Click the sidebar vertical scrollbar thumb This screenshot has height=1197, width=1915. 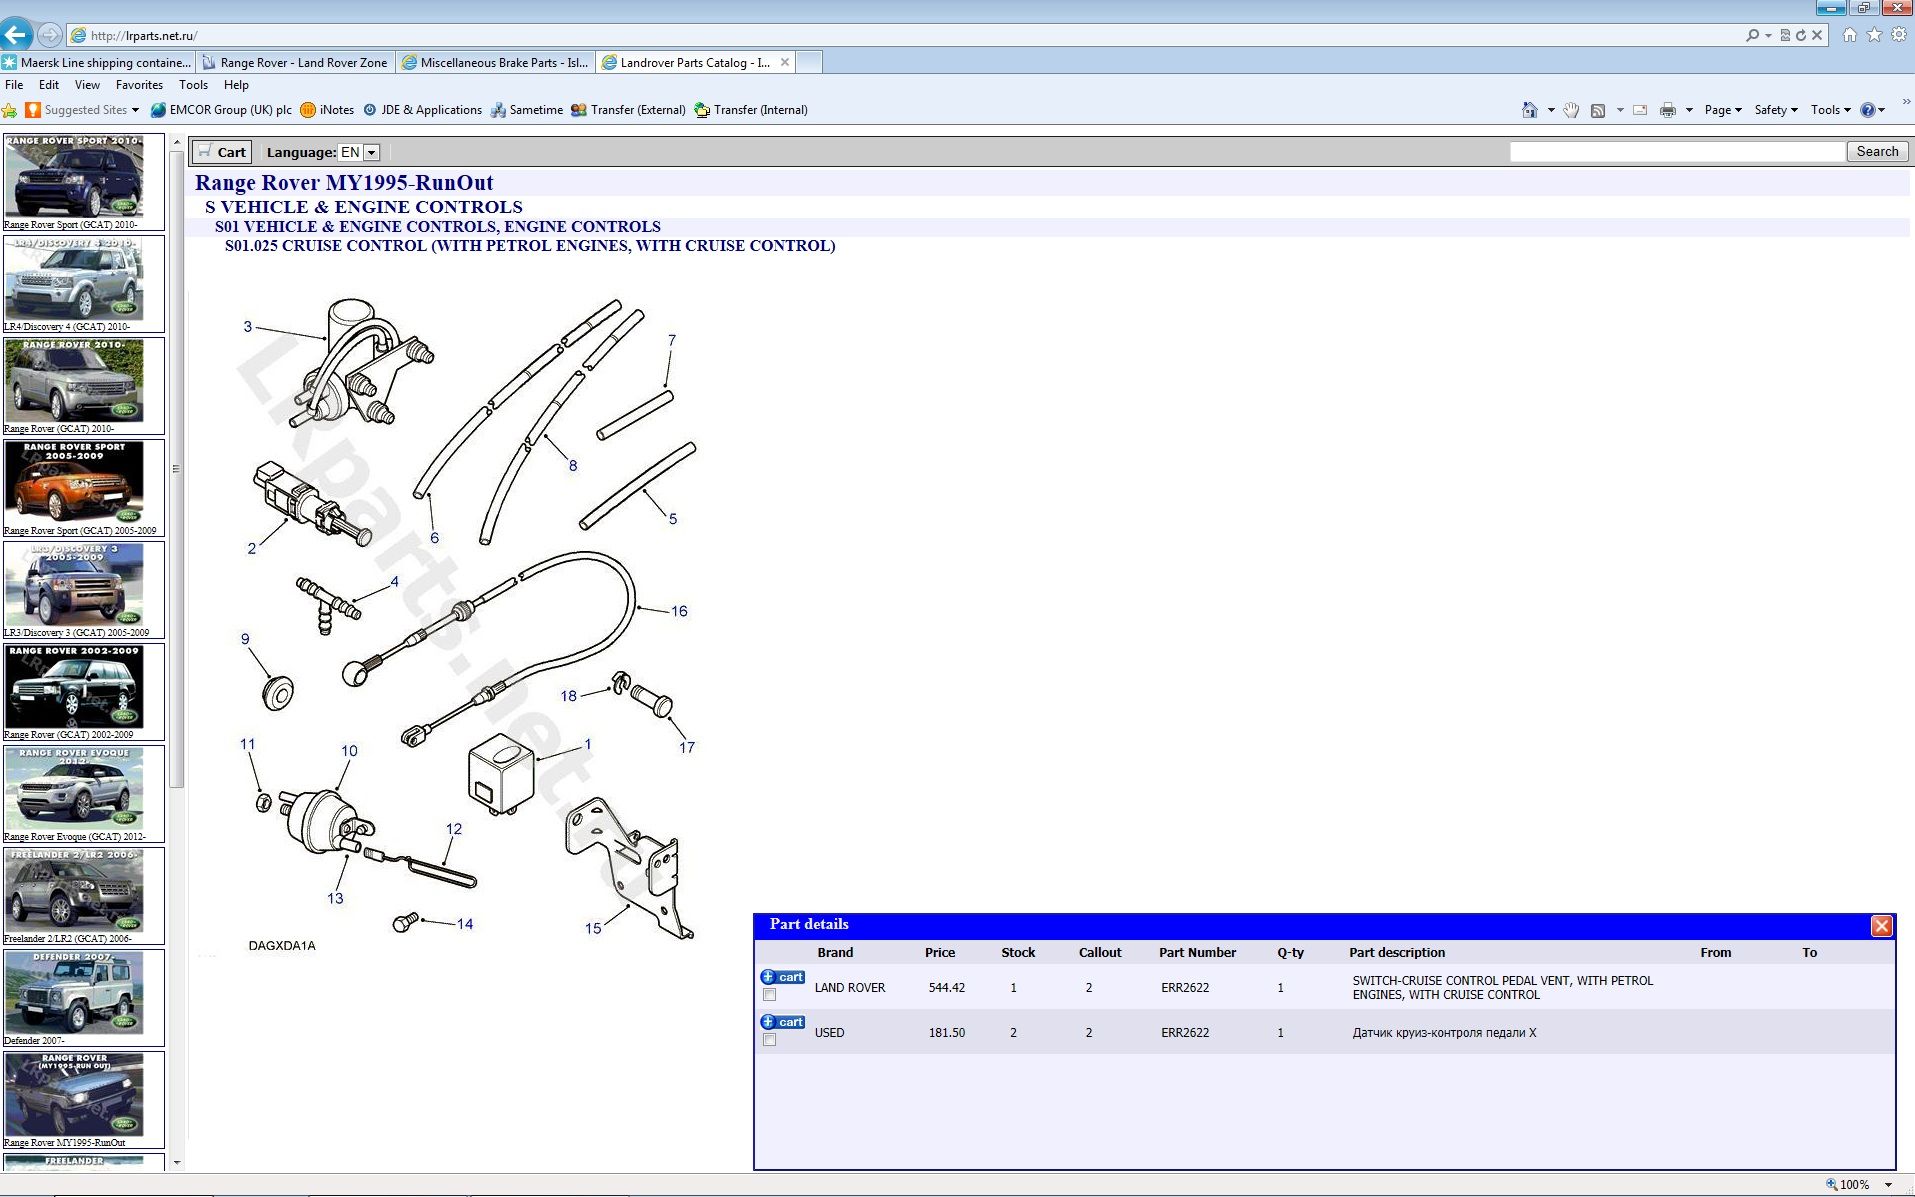[176, 468]
